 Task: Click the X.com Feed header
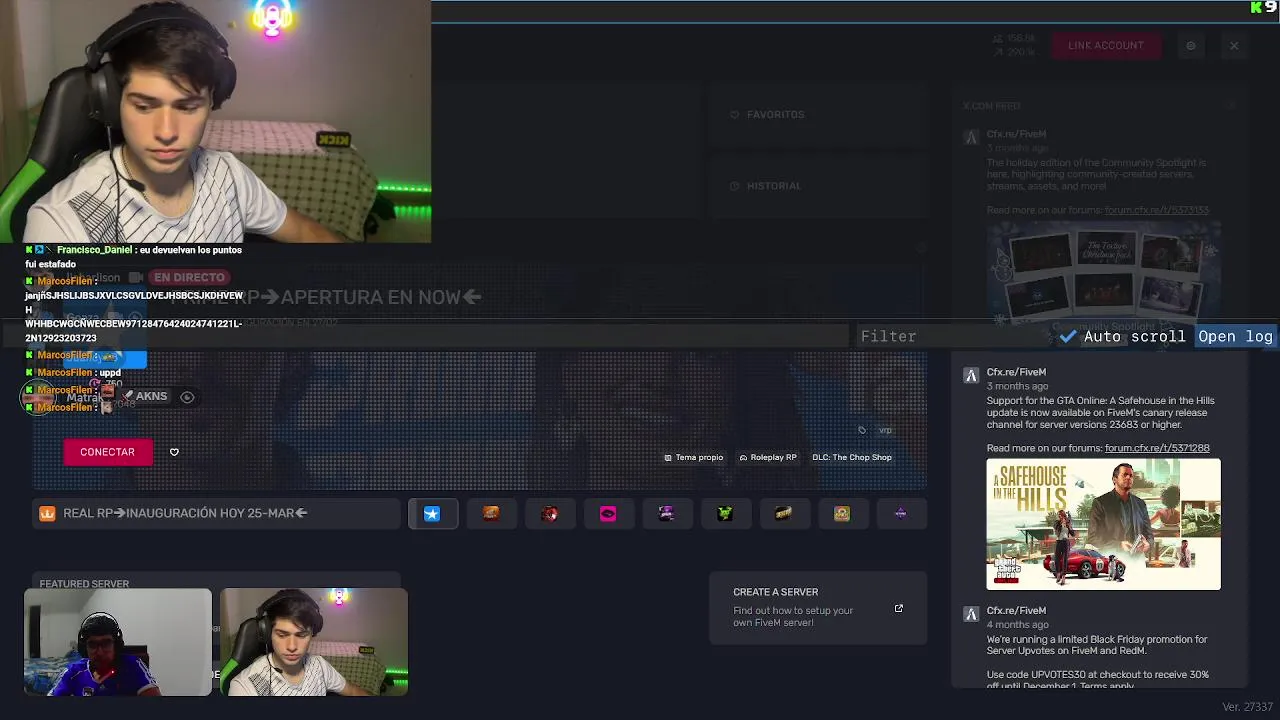click(x=992, y=106)
